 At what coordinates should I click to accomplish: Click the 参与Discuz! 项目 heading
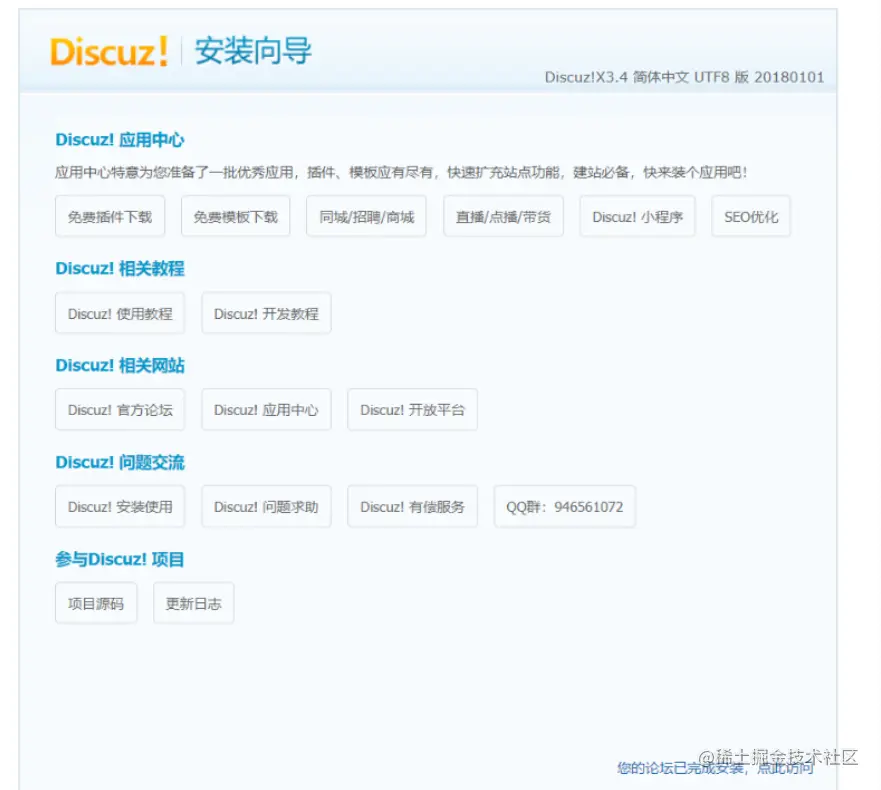(x=120, y=559)
